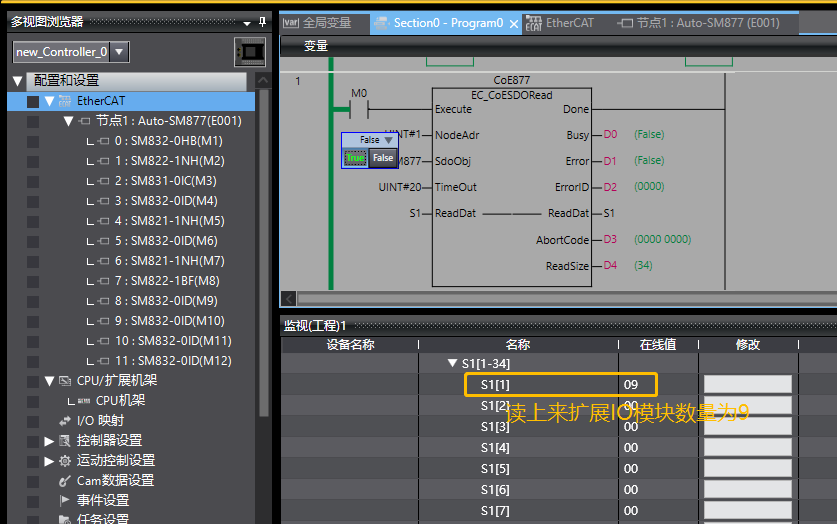The width and height of the screenshot is (837, 524).
Task: Click the EtherCAT network icon in tree
Action: pyautogui.click(x=65, y=101)
